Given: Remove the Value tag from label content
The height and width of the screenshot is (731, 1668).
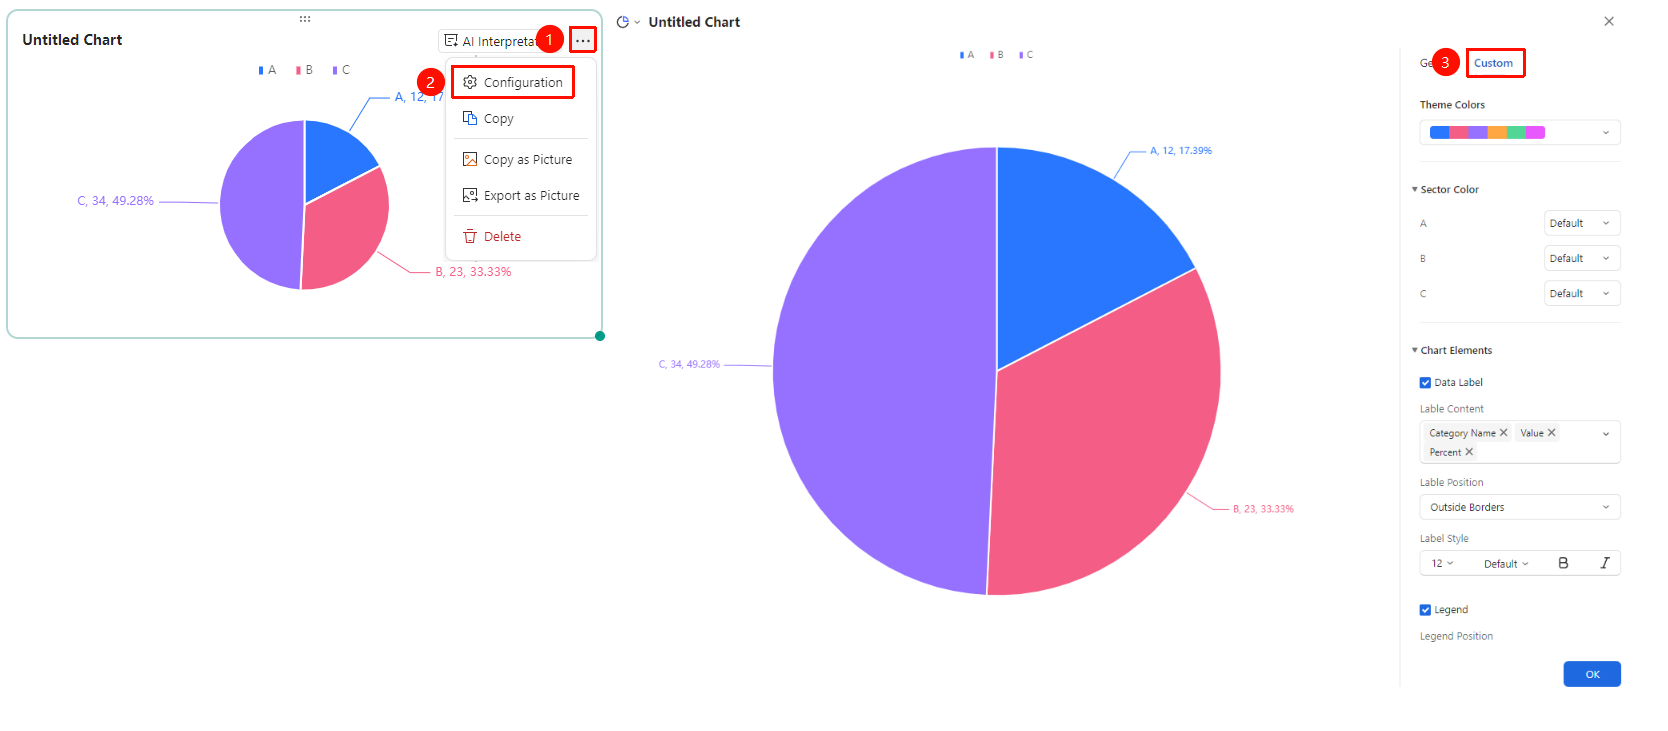Looking at the screenshot, I should click(x=1551, y=433).
